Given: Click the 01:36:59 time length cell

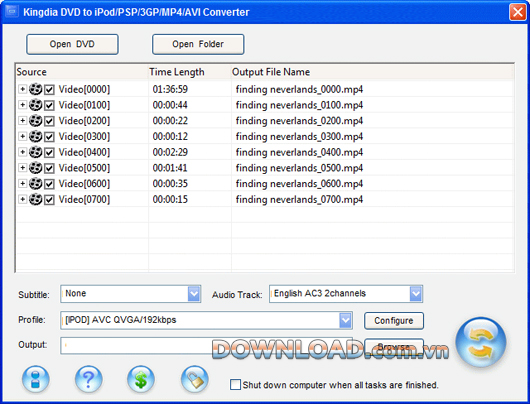Looking at the screenshot, I should click(170, 89).
